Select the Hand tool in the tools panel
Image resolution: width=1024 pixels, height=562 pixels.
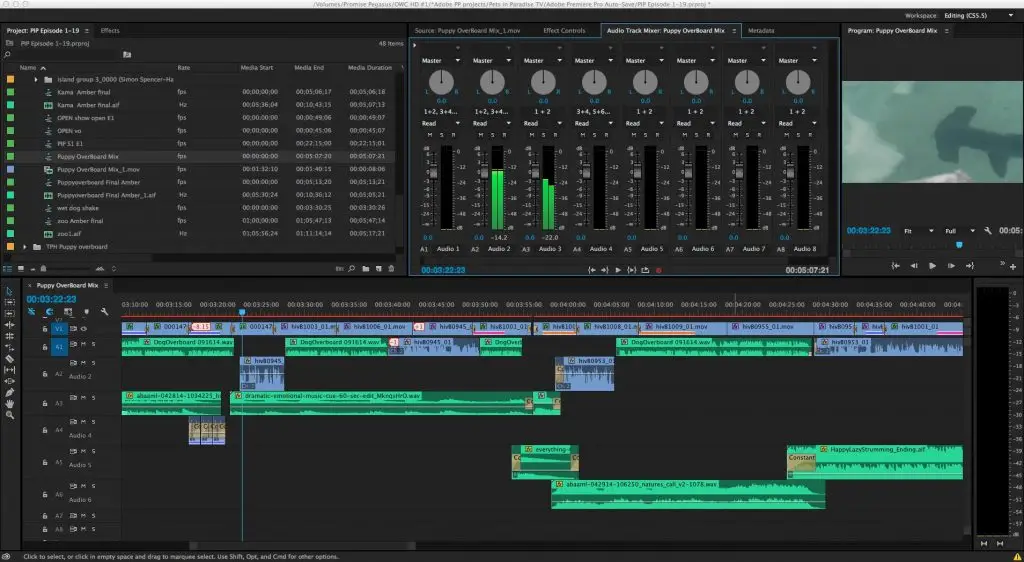point(9,404)
